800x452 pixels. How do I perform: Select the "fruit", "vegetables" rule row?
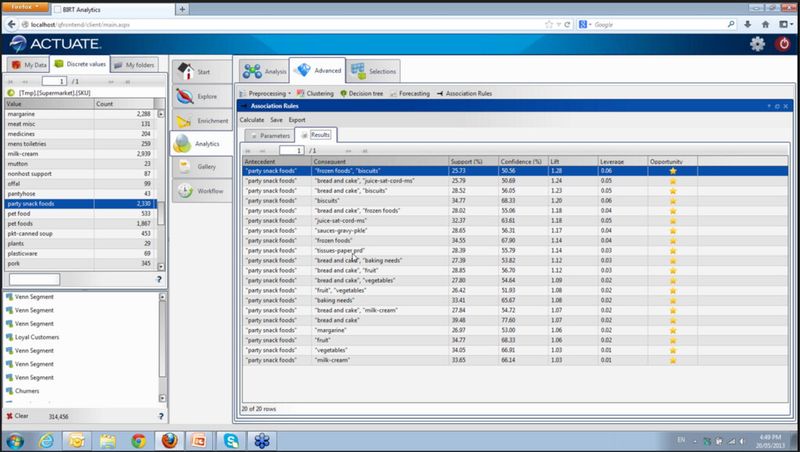pos(515,290)
